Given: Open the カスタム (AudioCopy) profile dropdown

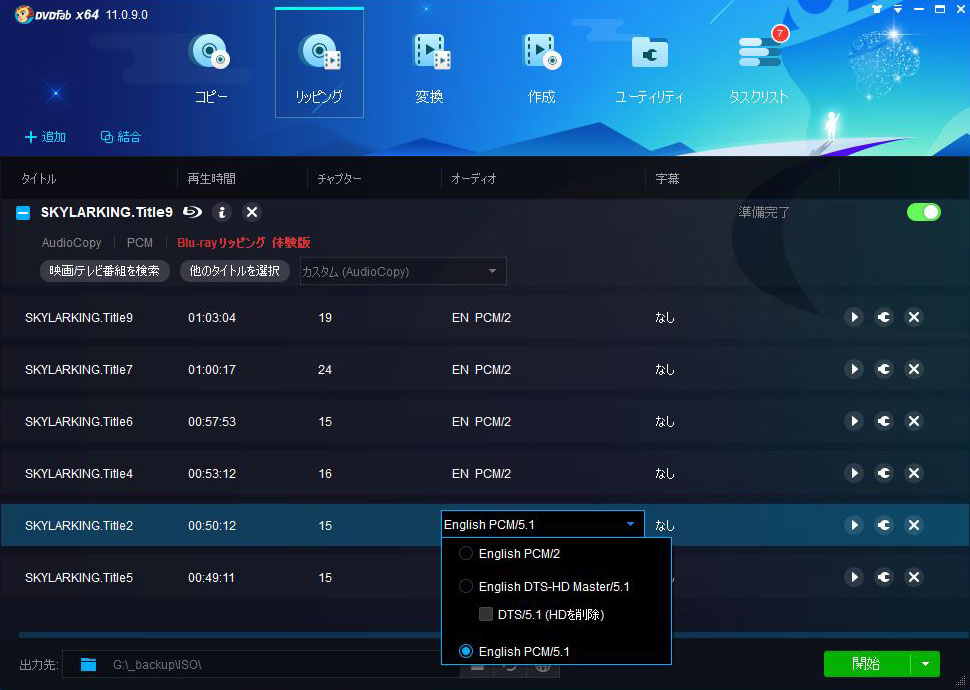Looking at the screenshot, I should (403, 271).
